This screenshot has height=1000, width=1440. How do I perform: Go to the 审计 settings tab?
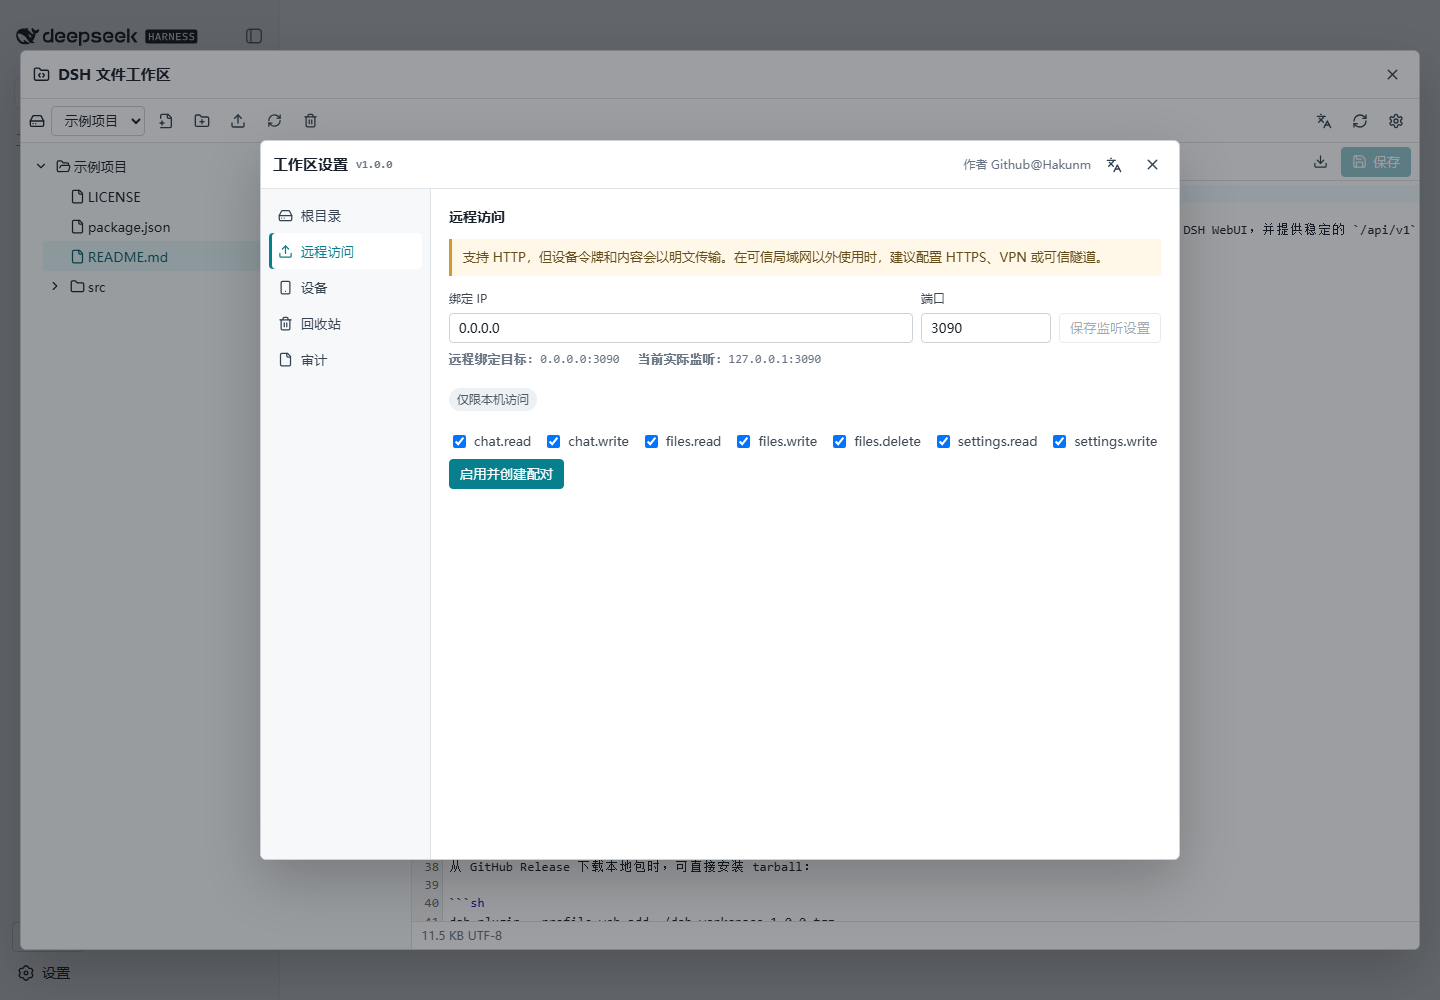coord(346,360)
